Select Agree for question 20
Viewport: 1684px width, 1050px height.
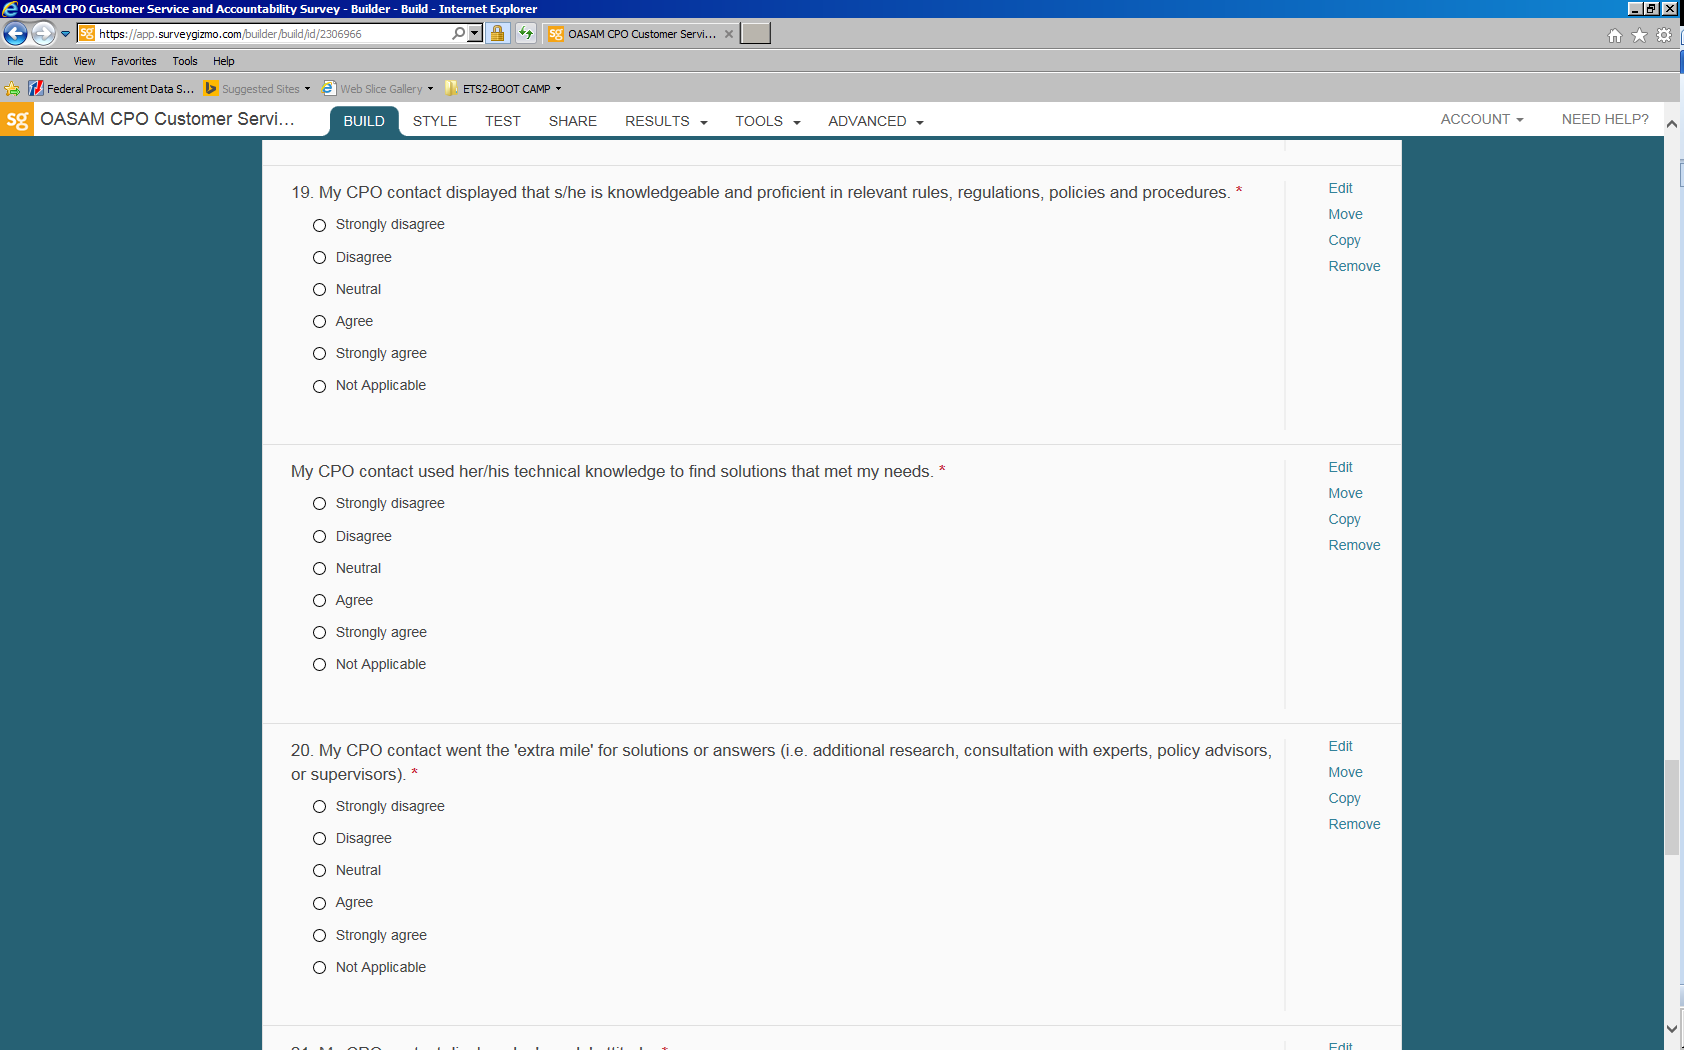320,903
